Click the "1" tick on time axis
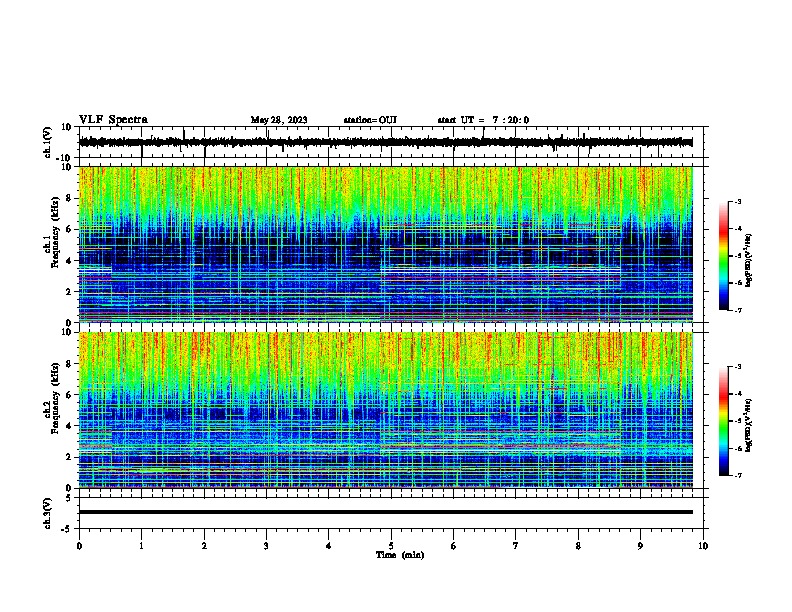The width and height of the screenshot is (792, 612). [x=141, y=546]
